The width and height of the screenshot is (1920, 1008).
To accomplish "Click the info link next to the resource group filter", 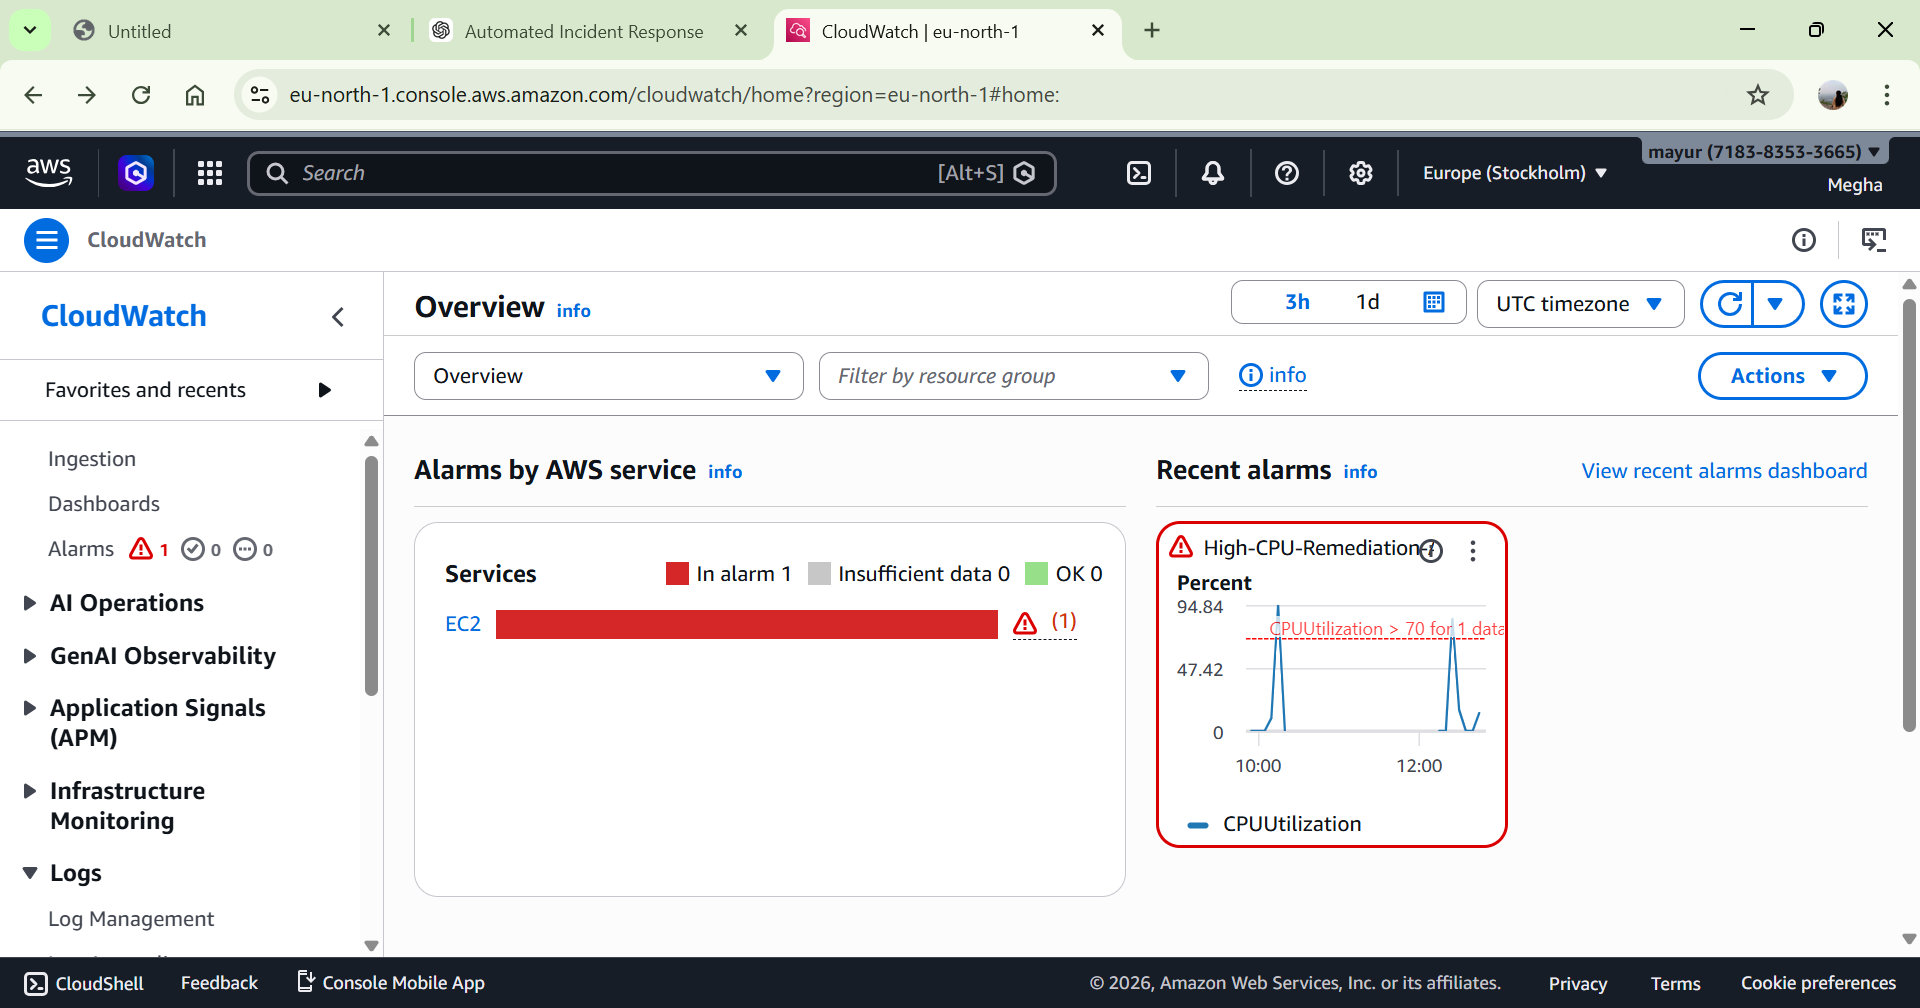I will click(x=1273, y=375).
